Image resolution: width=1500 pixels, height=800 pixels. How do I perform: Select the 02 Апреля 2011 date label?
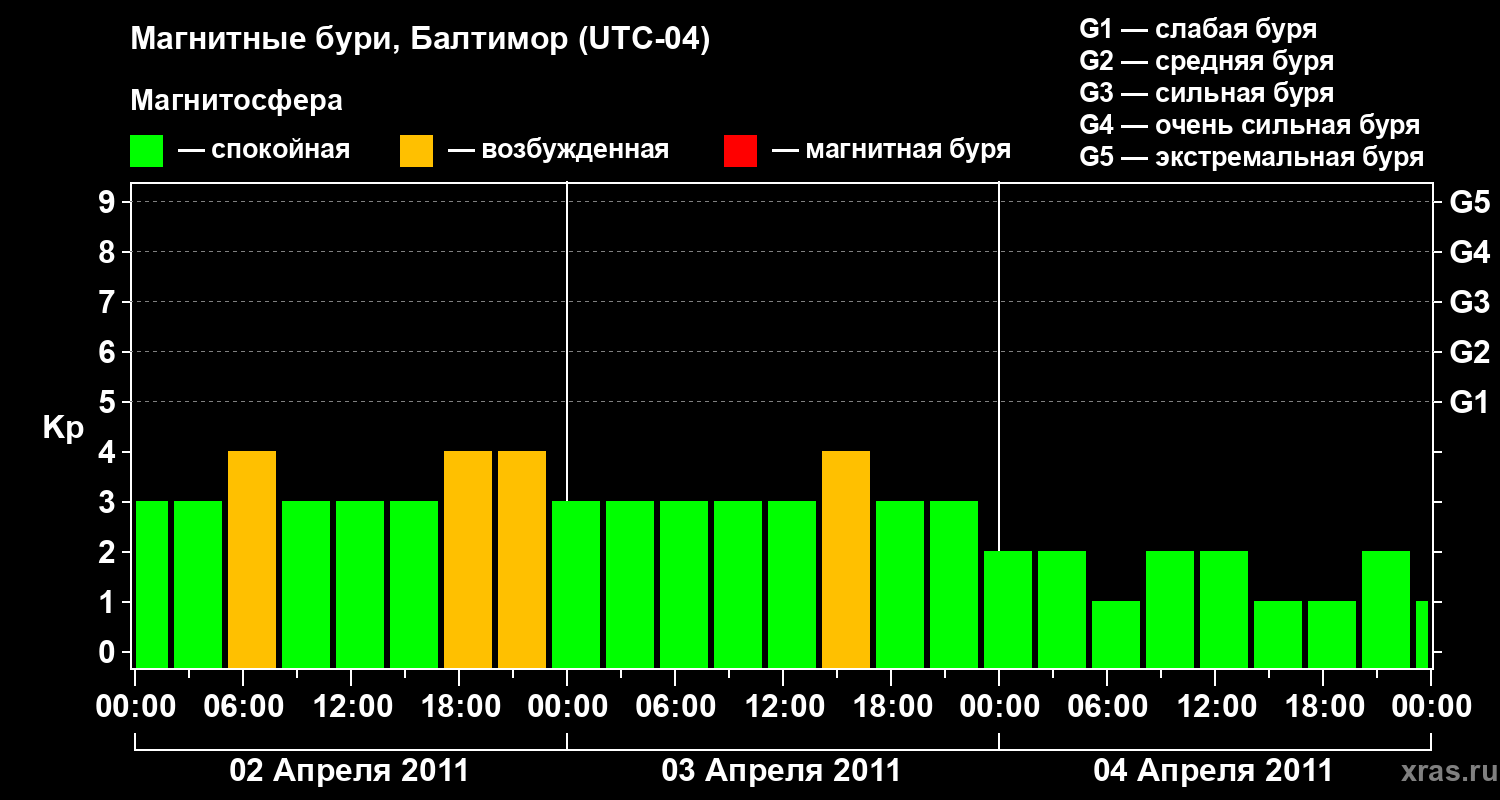(350, 771)
